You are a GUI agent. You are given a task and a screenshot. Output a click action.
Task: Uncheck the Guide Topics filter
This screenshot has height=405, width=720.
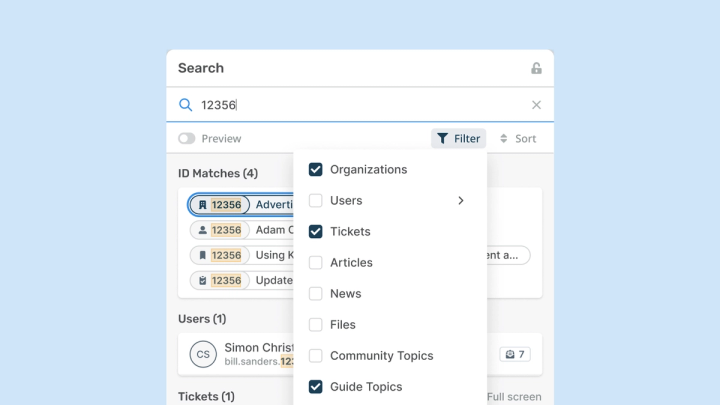coord(316,387)
